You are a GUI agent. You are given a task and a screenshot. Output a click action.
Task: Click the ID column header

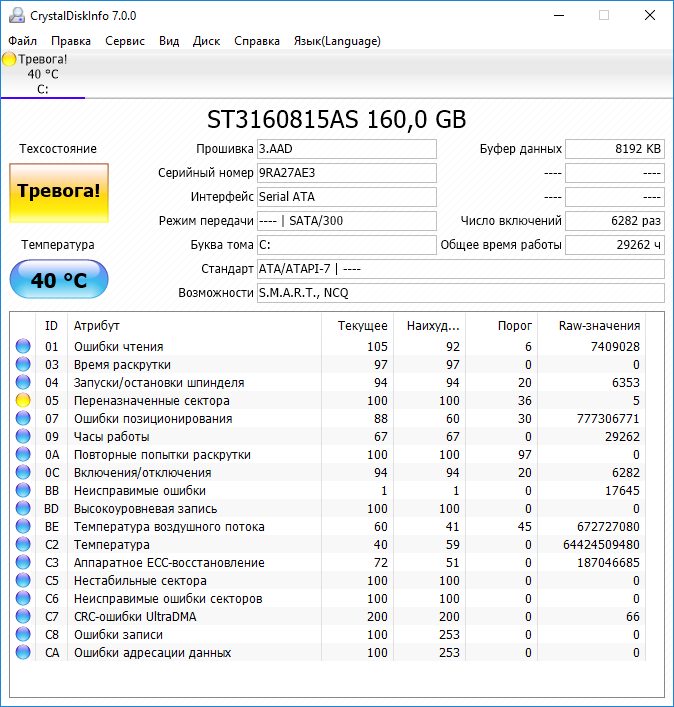point(51,326)
